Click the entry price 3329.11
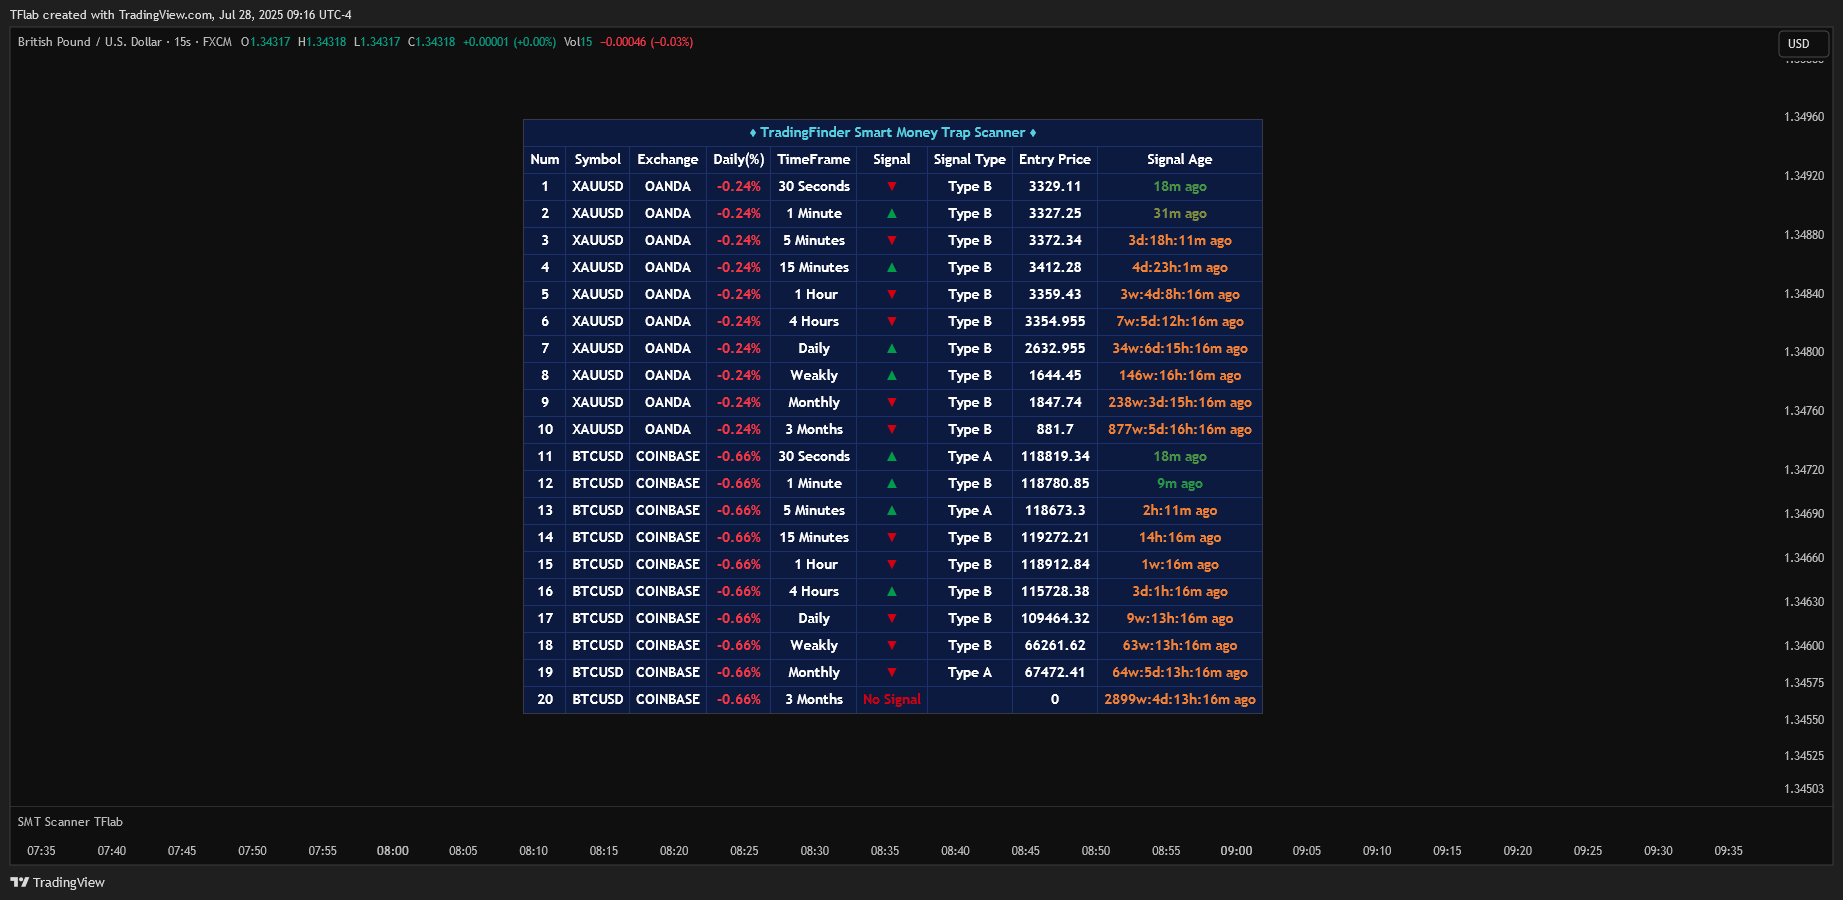 [x=1055, y=186]
